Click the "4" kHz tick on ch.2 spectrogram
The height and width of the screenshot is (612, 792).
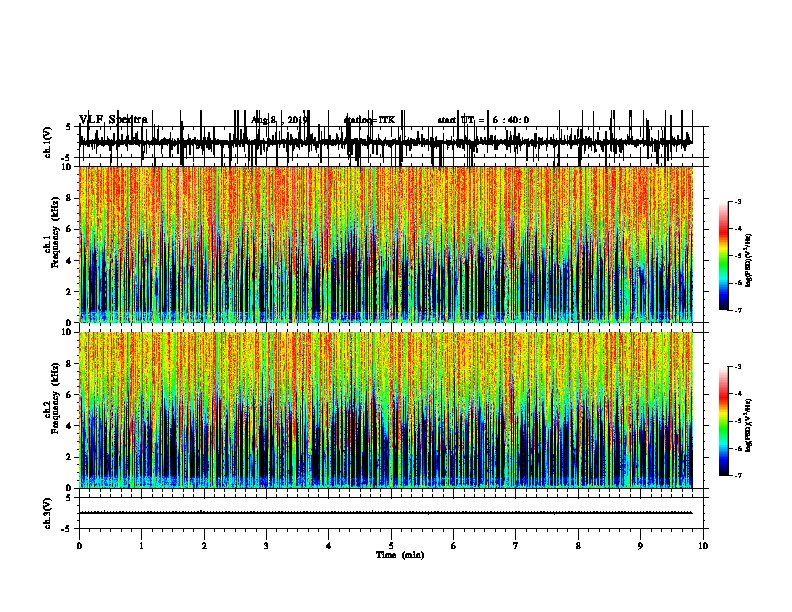tap(70, 426)
